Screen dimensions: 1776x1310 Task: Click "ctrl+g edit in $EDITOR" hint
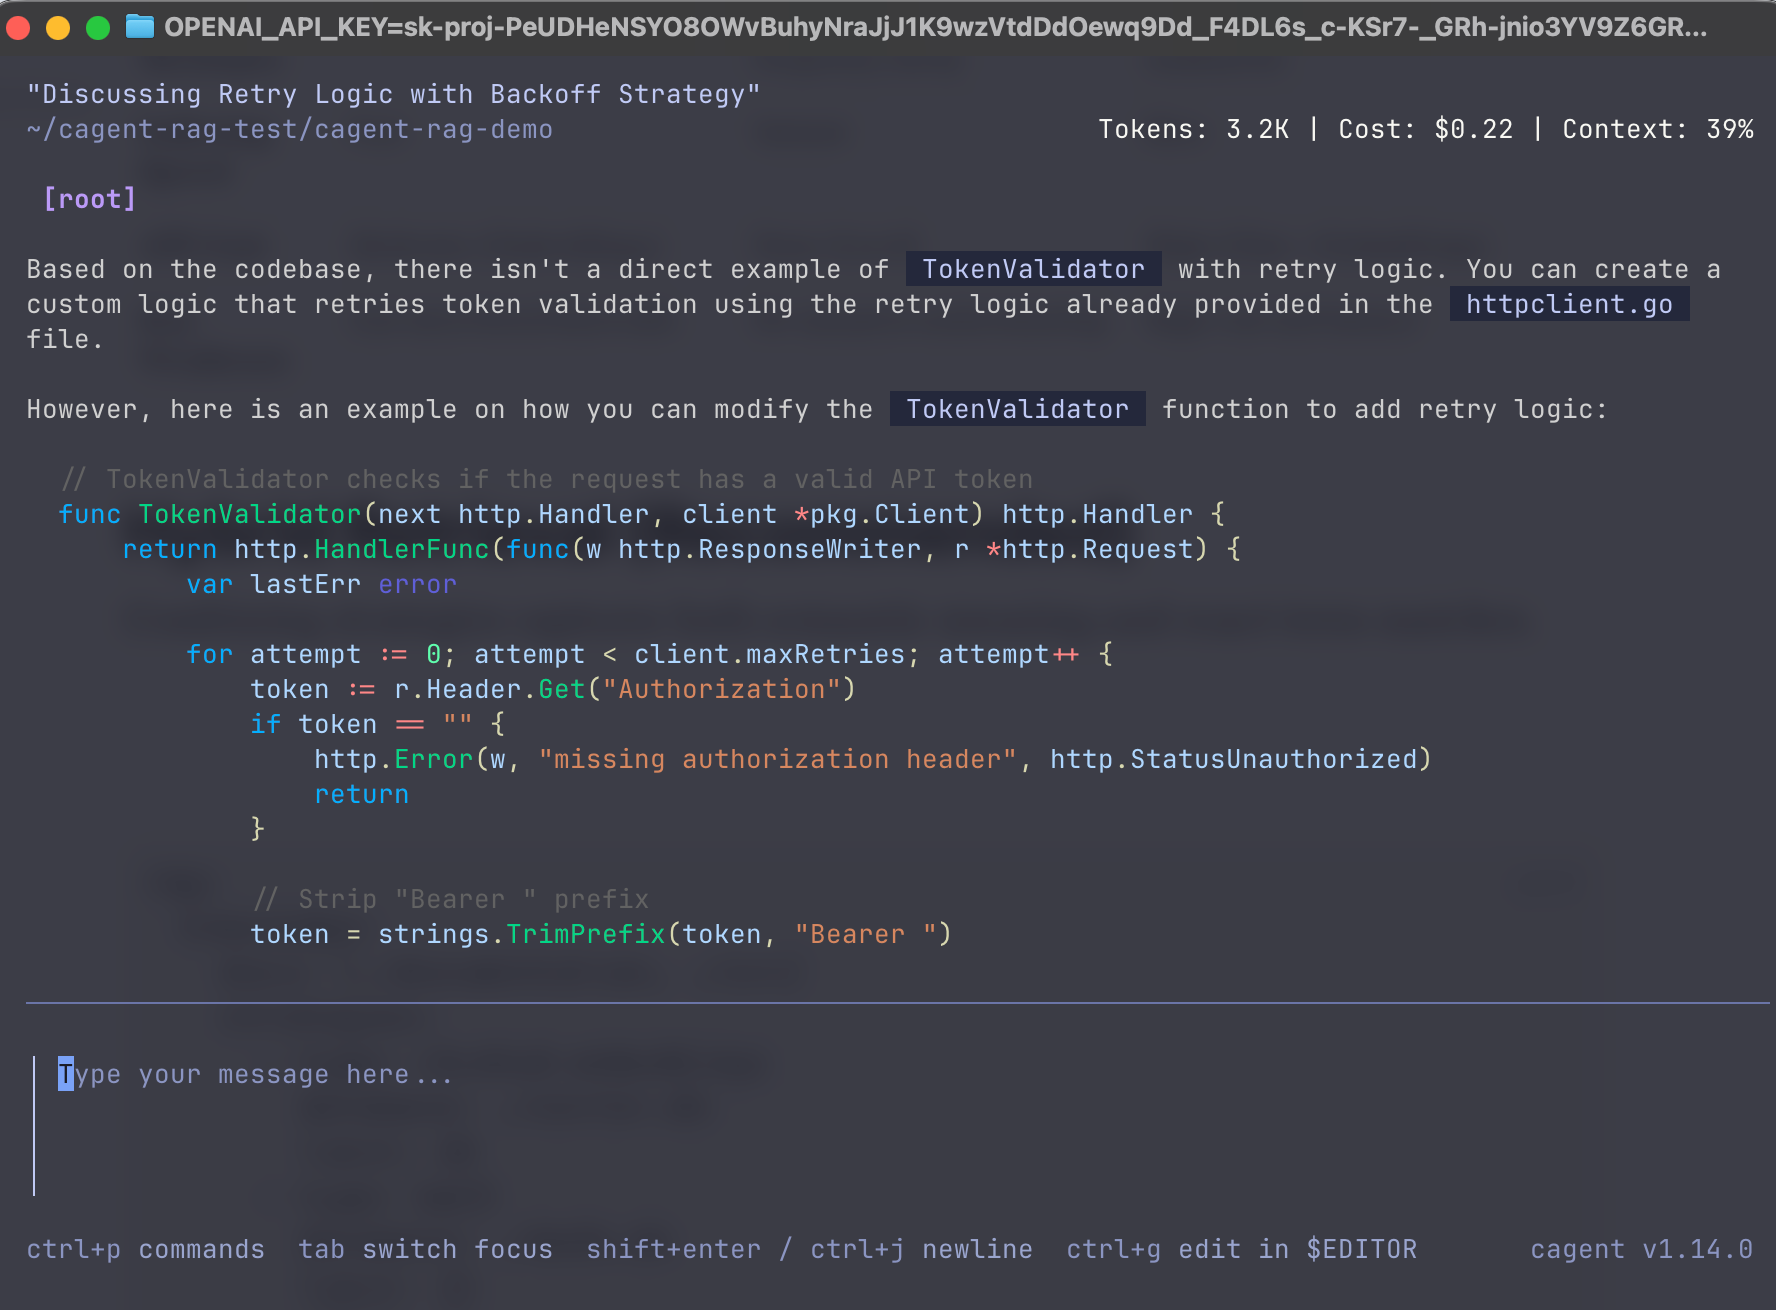[1241, 1250]
